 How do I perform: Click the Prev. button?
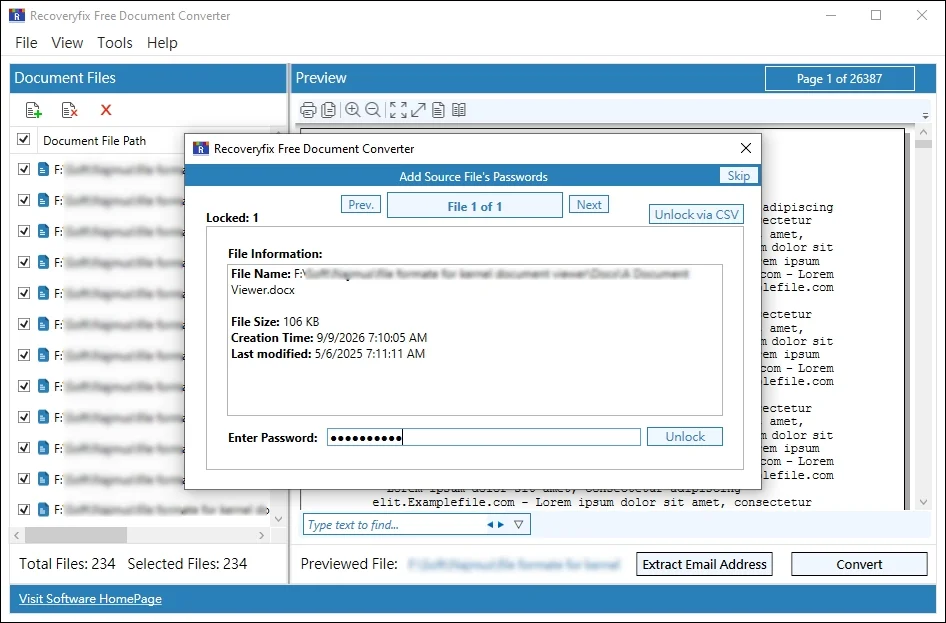pyautogui.click(x=361, y=204)
